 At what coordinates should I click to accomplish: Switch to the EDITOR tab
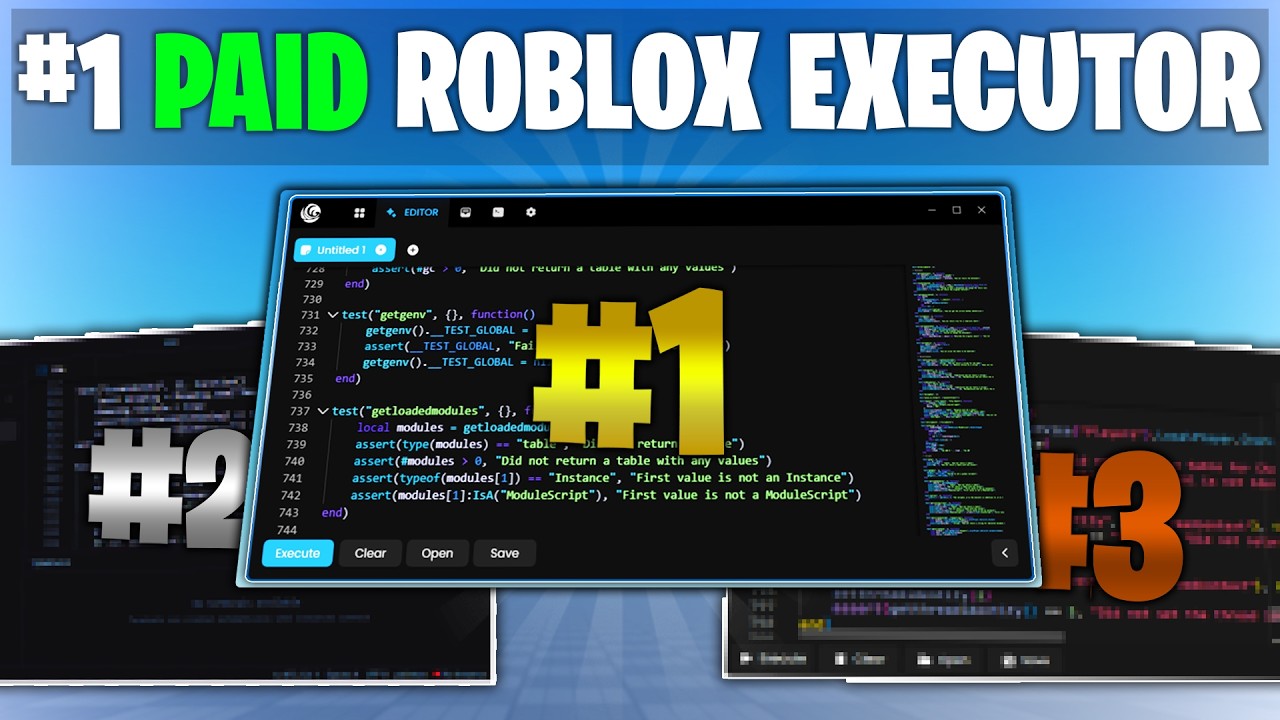click(413, 212)
